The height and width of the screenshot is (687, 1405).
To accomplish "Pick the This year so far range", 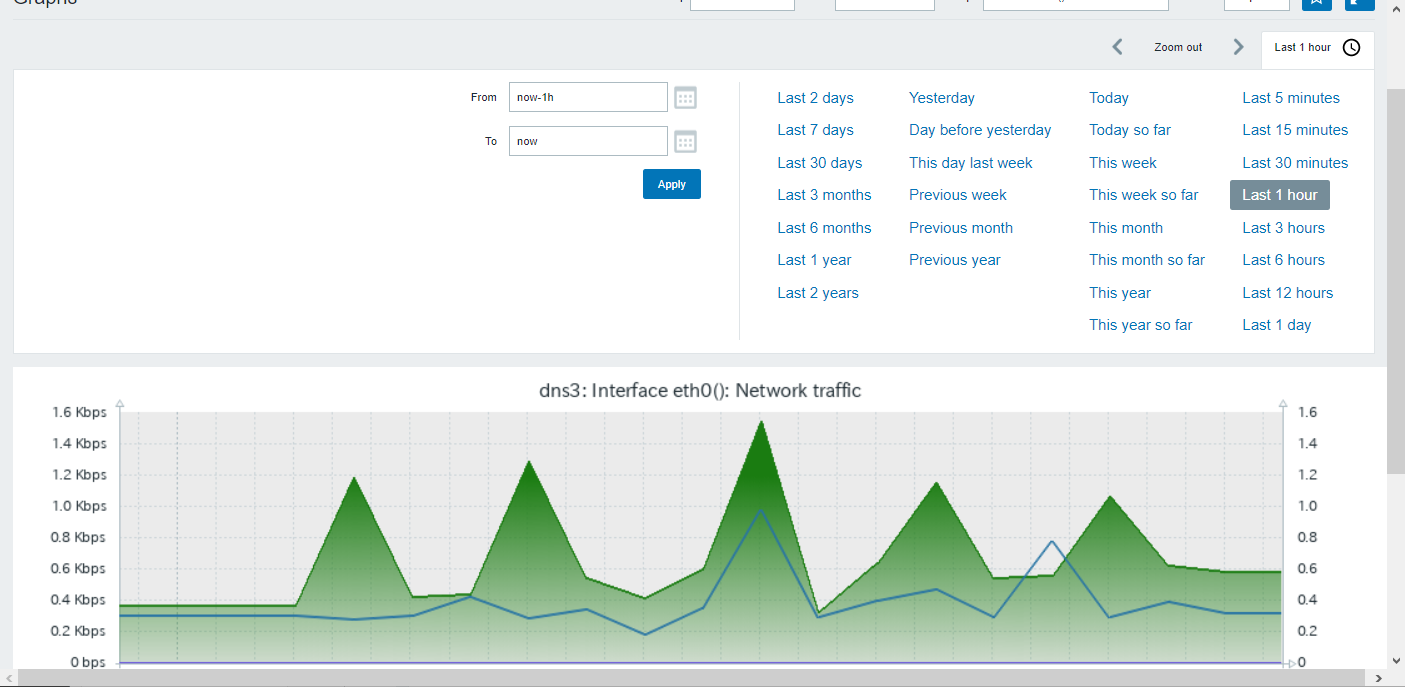I will pos(1140,325).
